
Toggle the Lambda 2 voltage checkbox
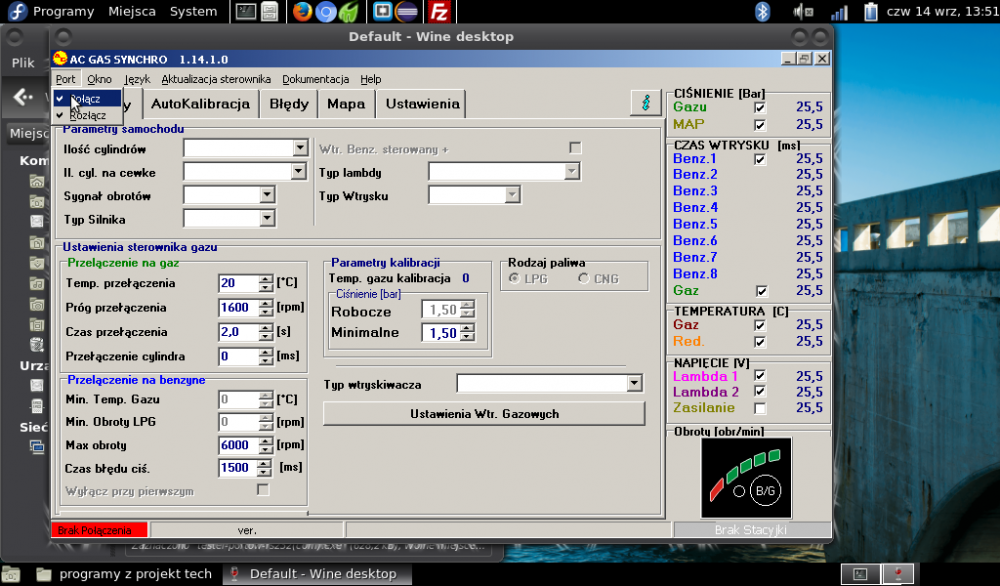click(x=760, y=392)
